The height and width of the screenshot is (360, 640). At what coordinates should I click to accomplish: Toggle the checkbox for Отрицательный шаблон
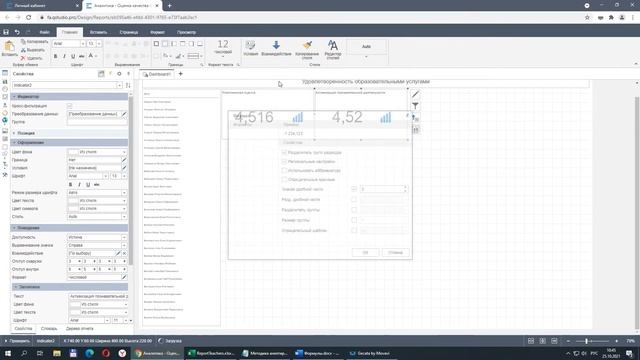[354, 231]
